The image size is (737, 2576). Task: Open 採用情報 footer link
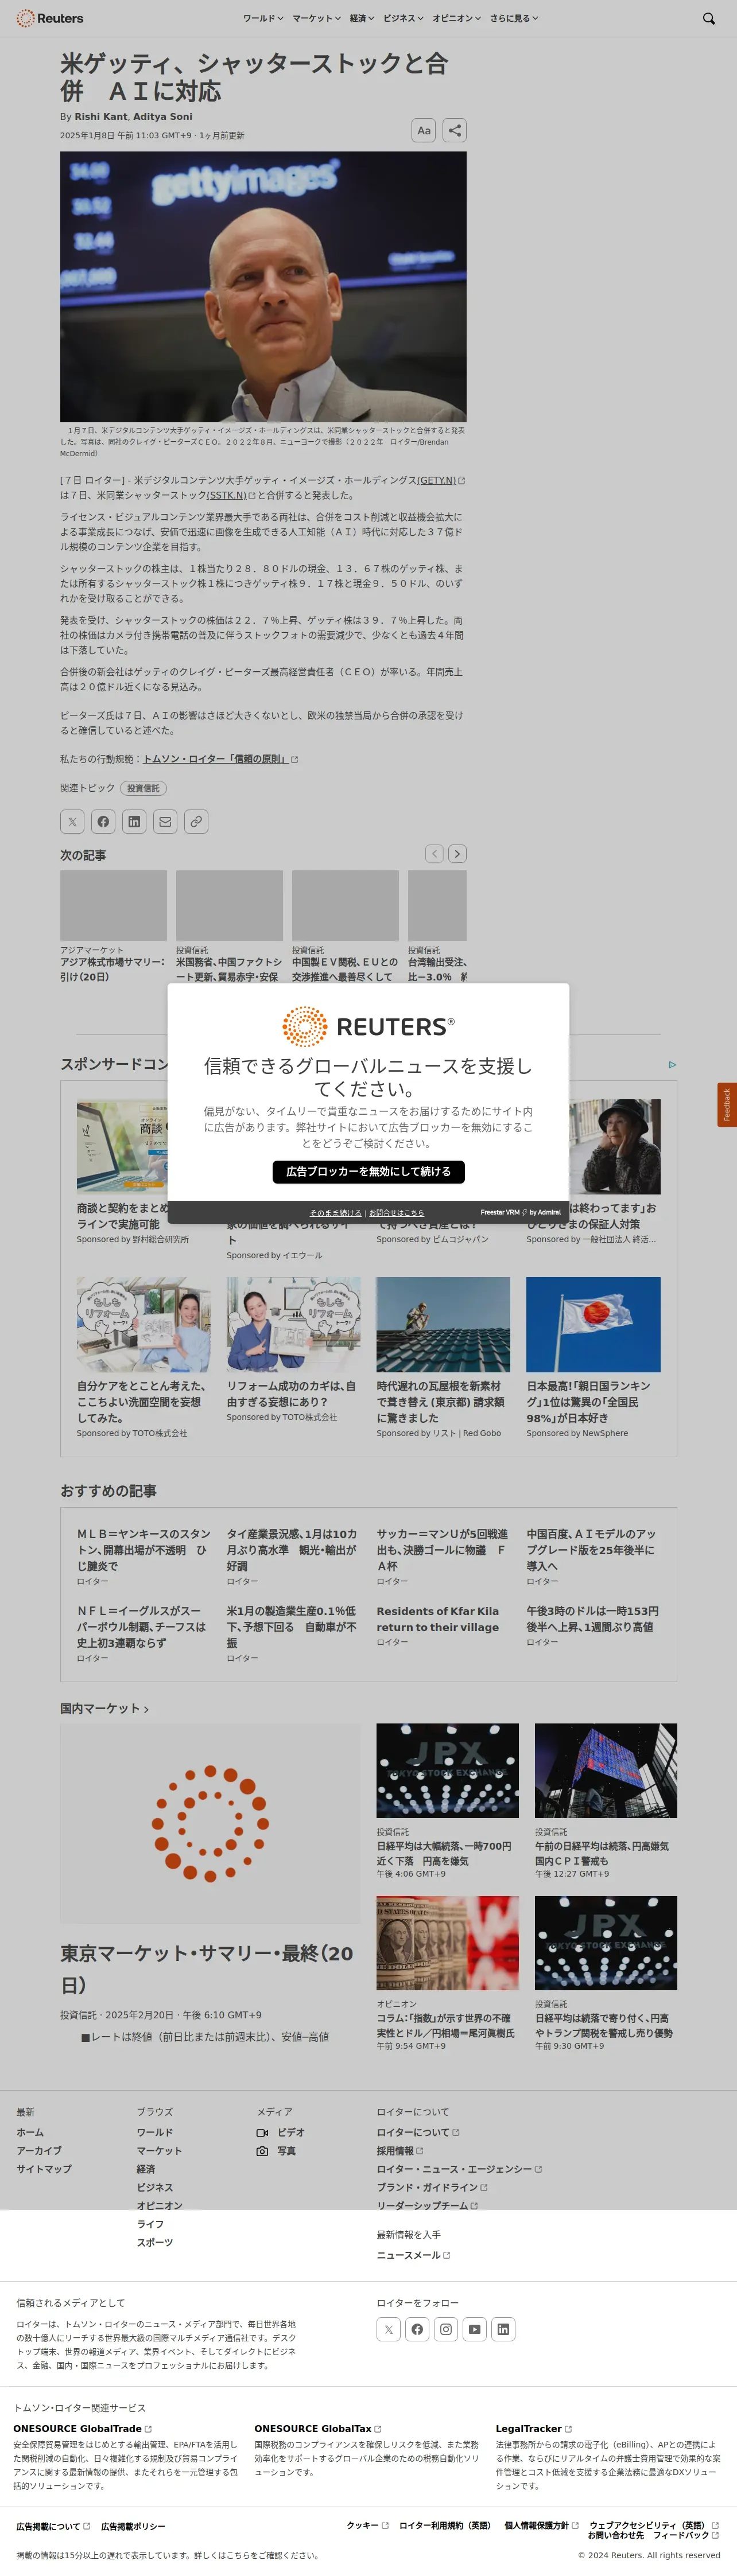coord(400,2151)
